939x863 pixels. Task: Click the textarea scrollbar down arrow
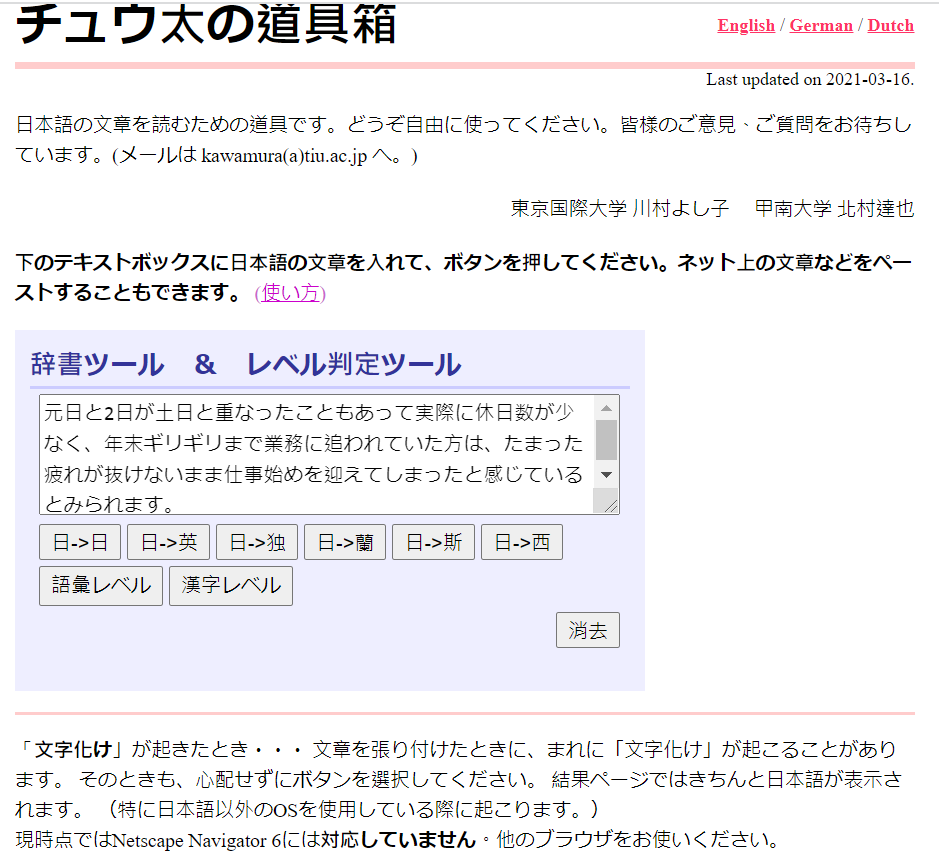pyautogui.click(x=607, y=475)
